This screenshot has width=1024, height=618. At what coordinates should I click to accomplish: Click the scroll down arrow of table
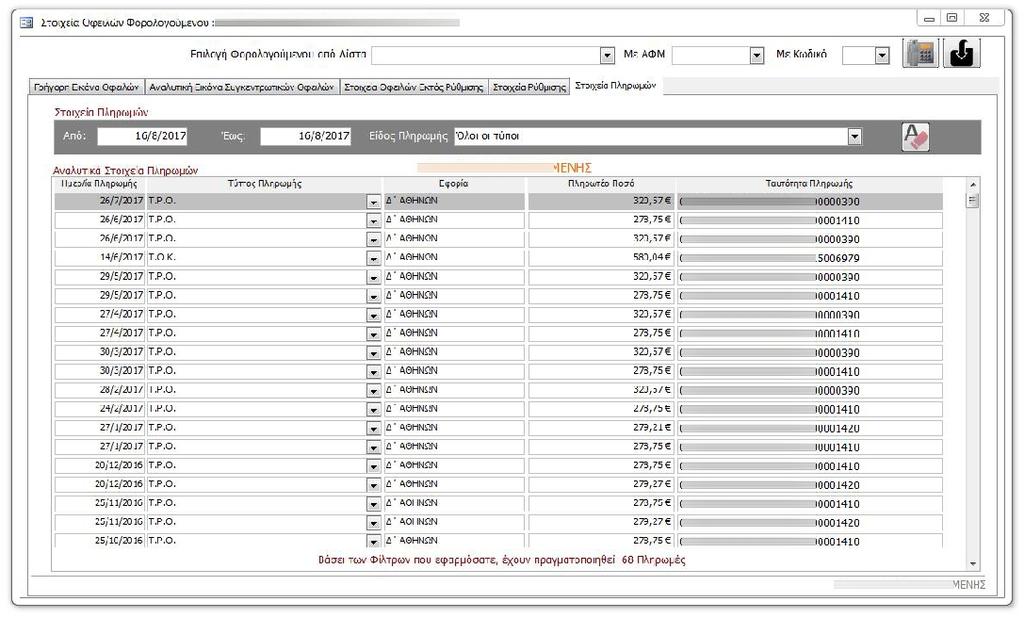(972, 564)
